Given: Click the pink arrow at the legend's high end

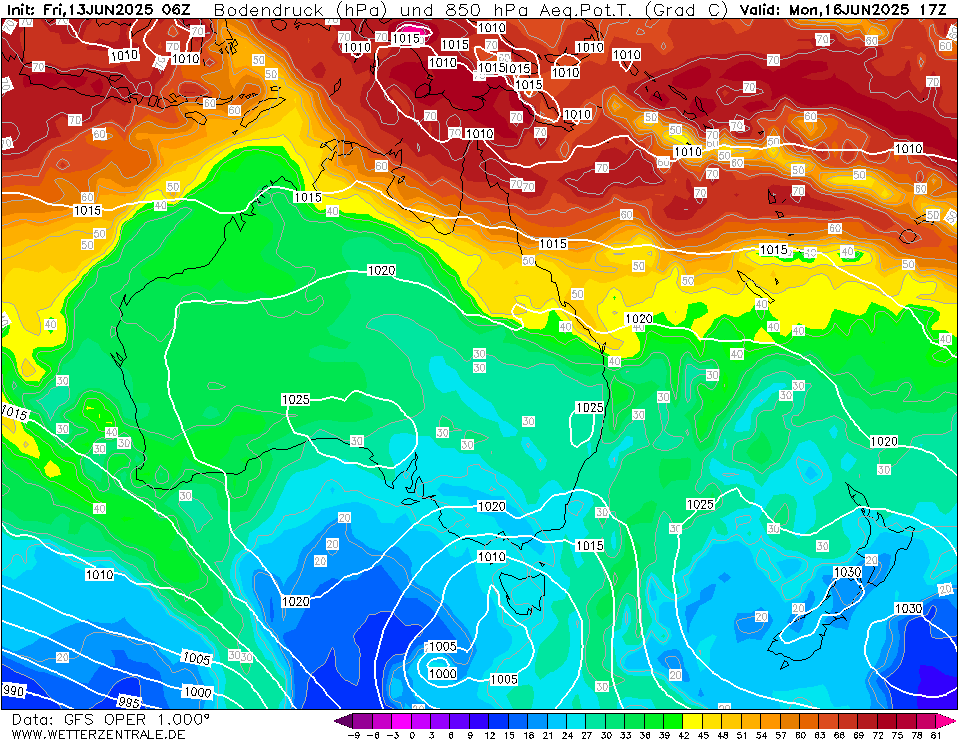Looking at the screenshot, I should (945, 720).
